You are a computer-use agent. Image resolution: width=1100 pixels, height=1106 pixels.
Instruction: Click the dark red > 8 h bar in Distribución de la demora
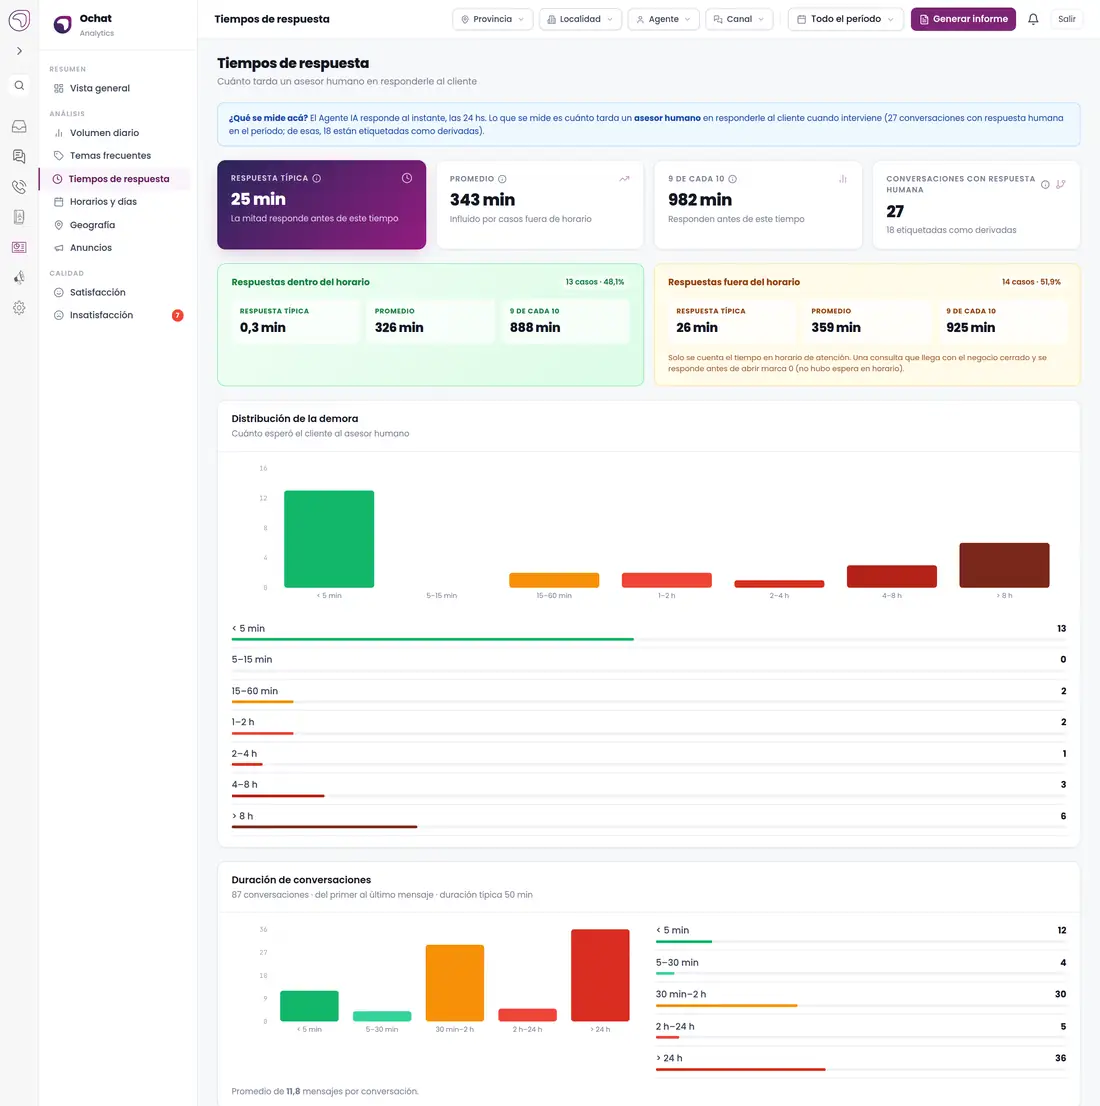point(1004,565)
